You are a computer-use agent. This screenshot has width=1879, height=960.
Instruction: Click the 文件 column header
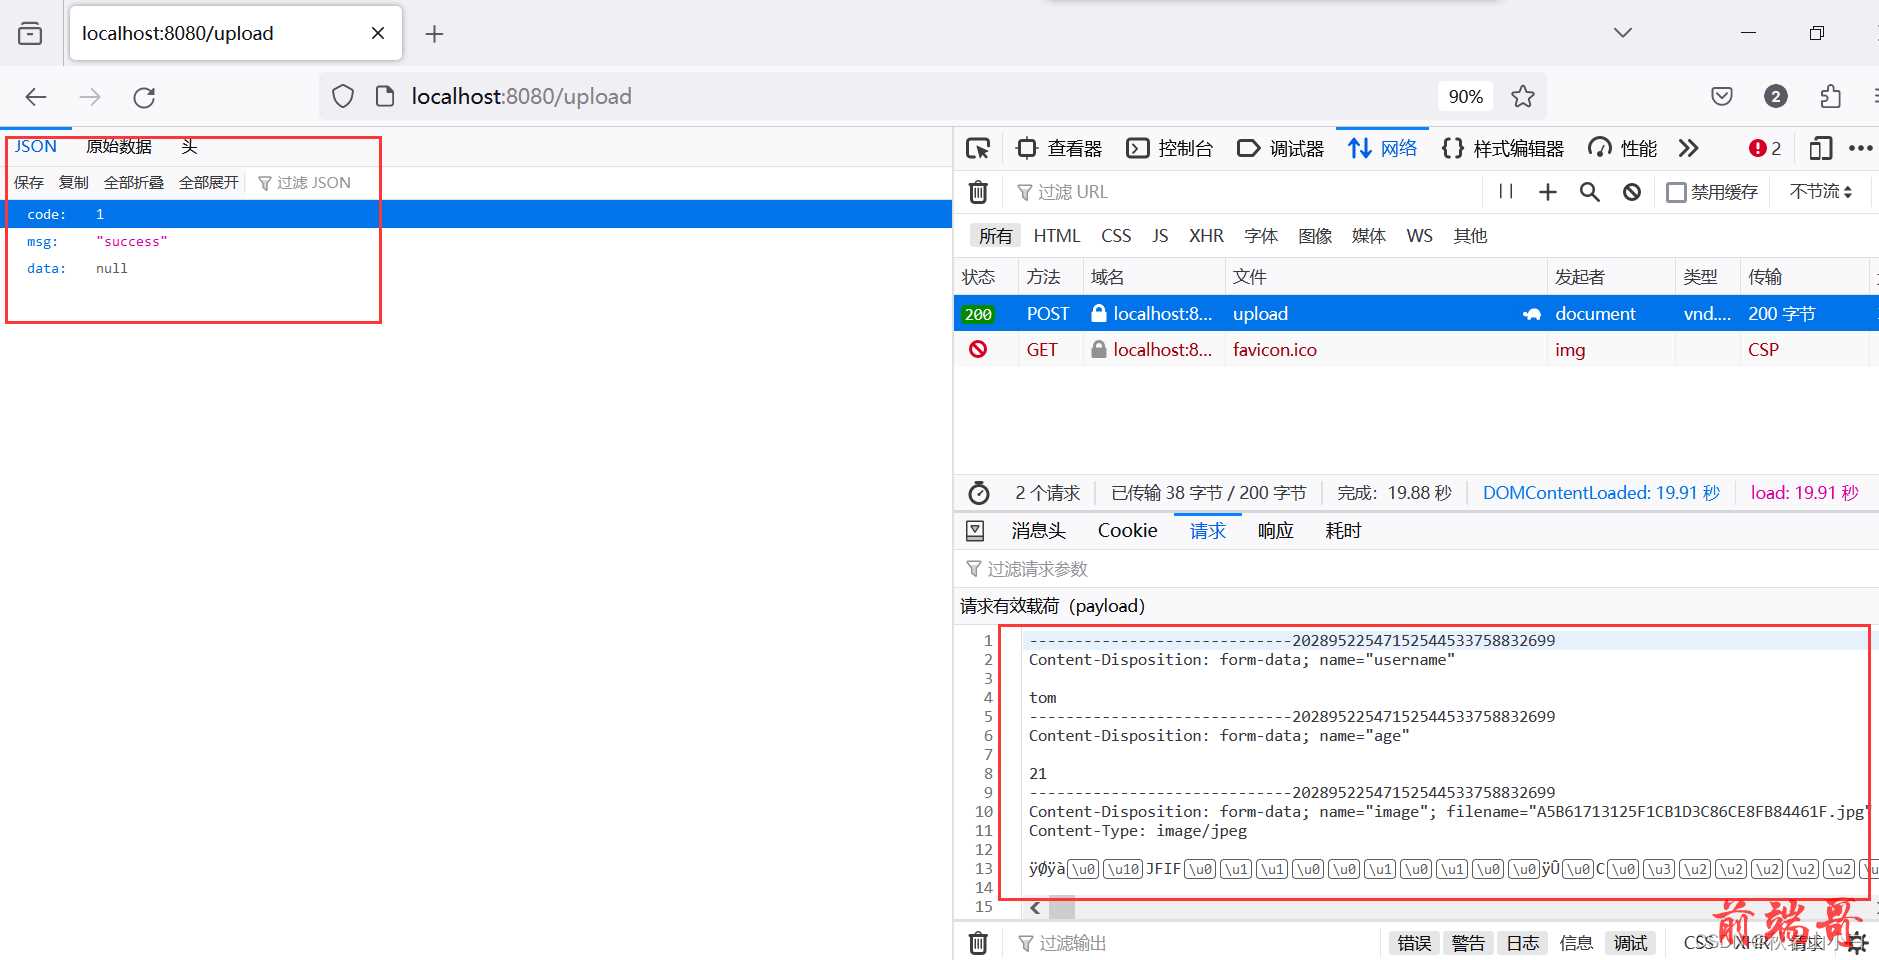click(x=1386, y=277)
